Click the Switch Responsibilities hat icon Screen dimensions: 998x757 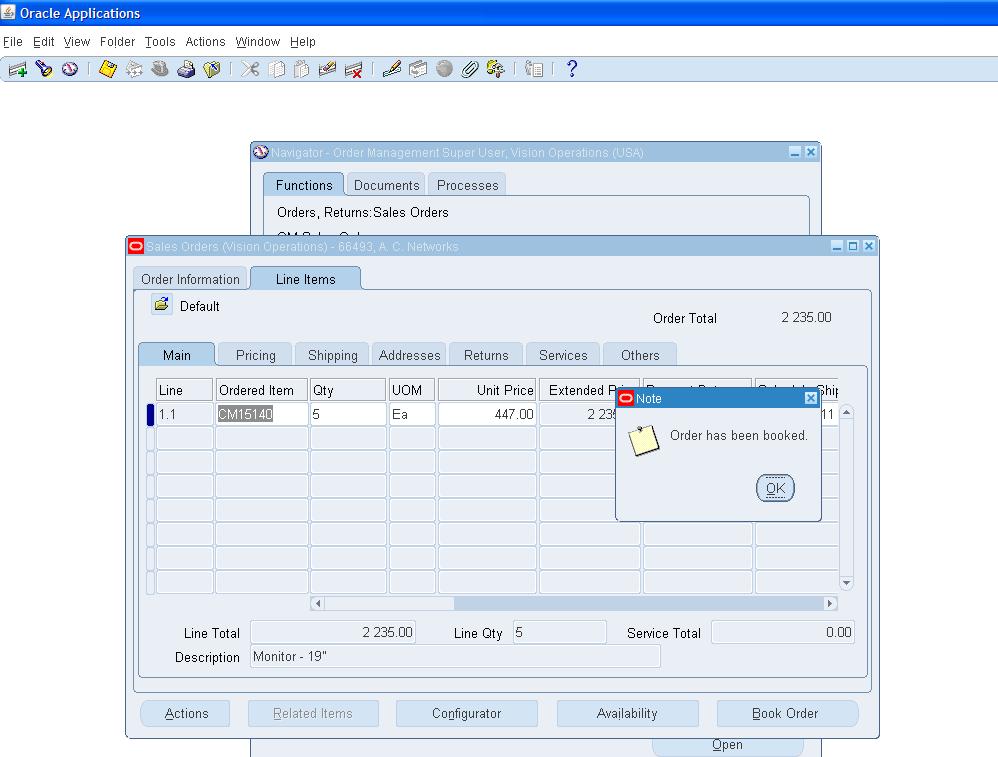pyautogui.click(x=160, y=69)
